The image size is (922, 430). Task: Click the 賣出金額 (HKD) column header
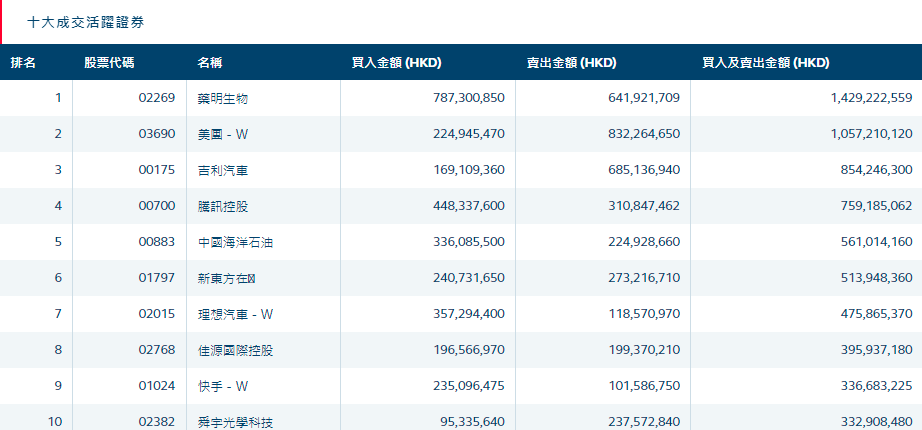tap(572, 63)
